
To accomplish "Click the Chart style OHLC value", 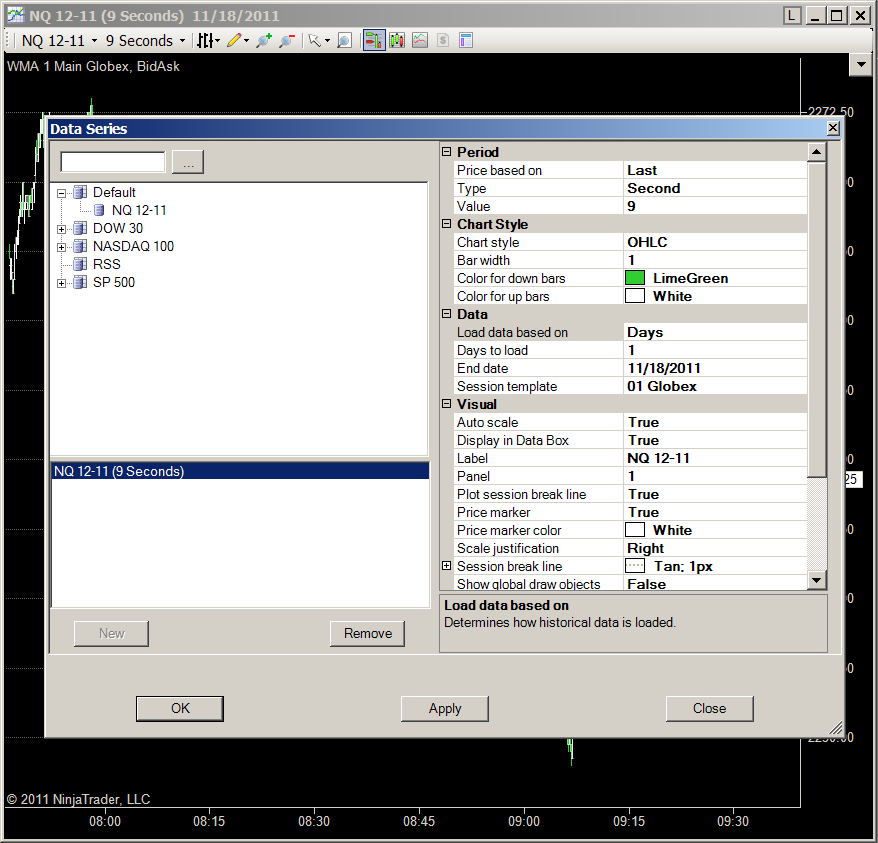I will 715,242.
